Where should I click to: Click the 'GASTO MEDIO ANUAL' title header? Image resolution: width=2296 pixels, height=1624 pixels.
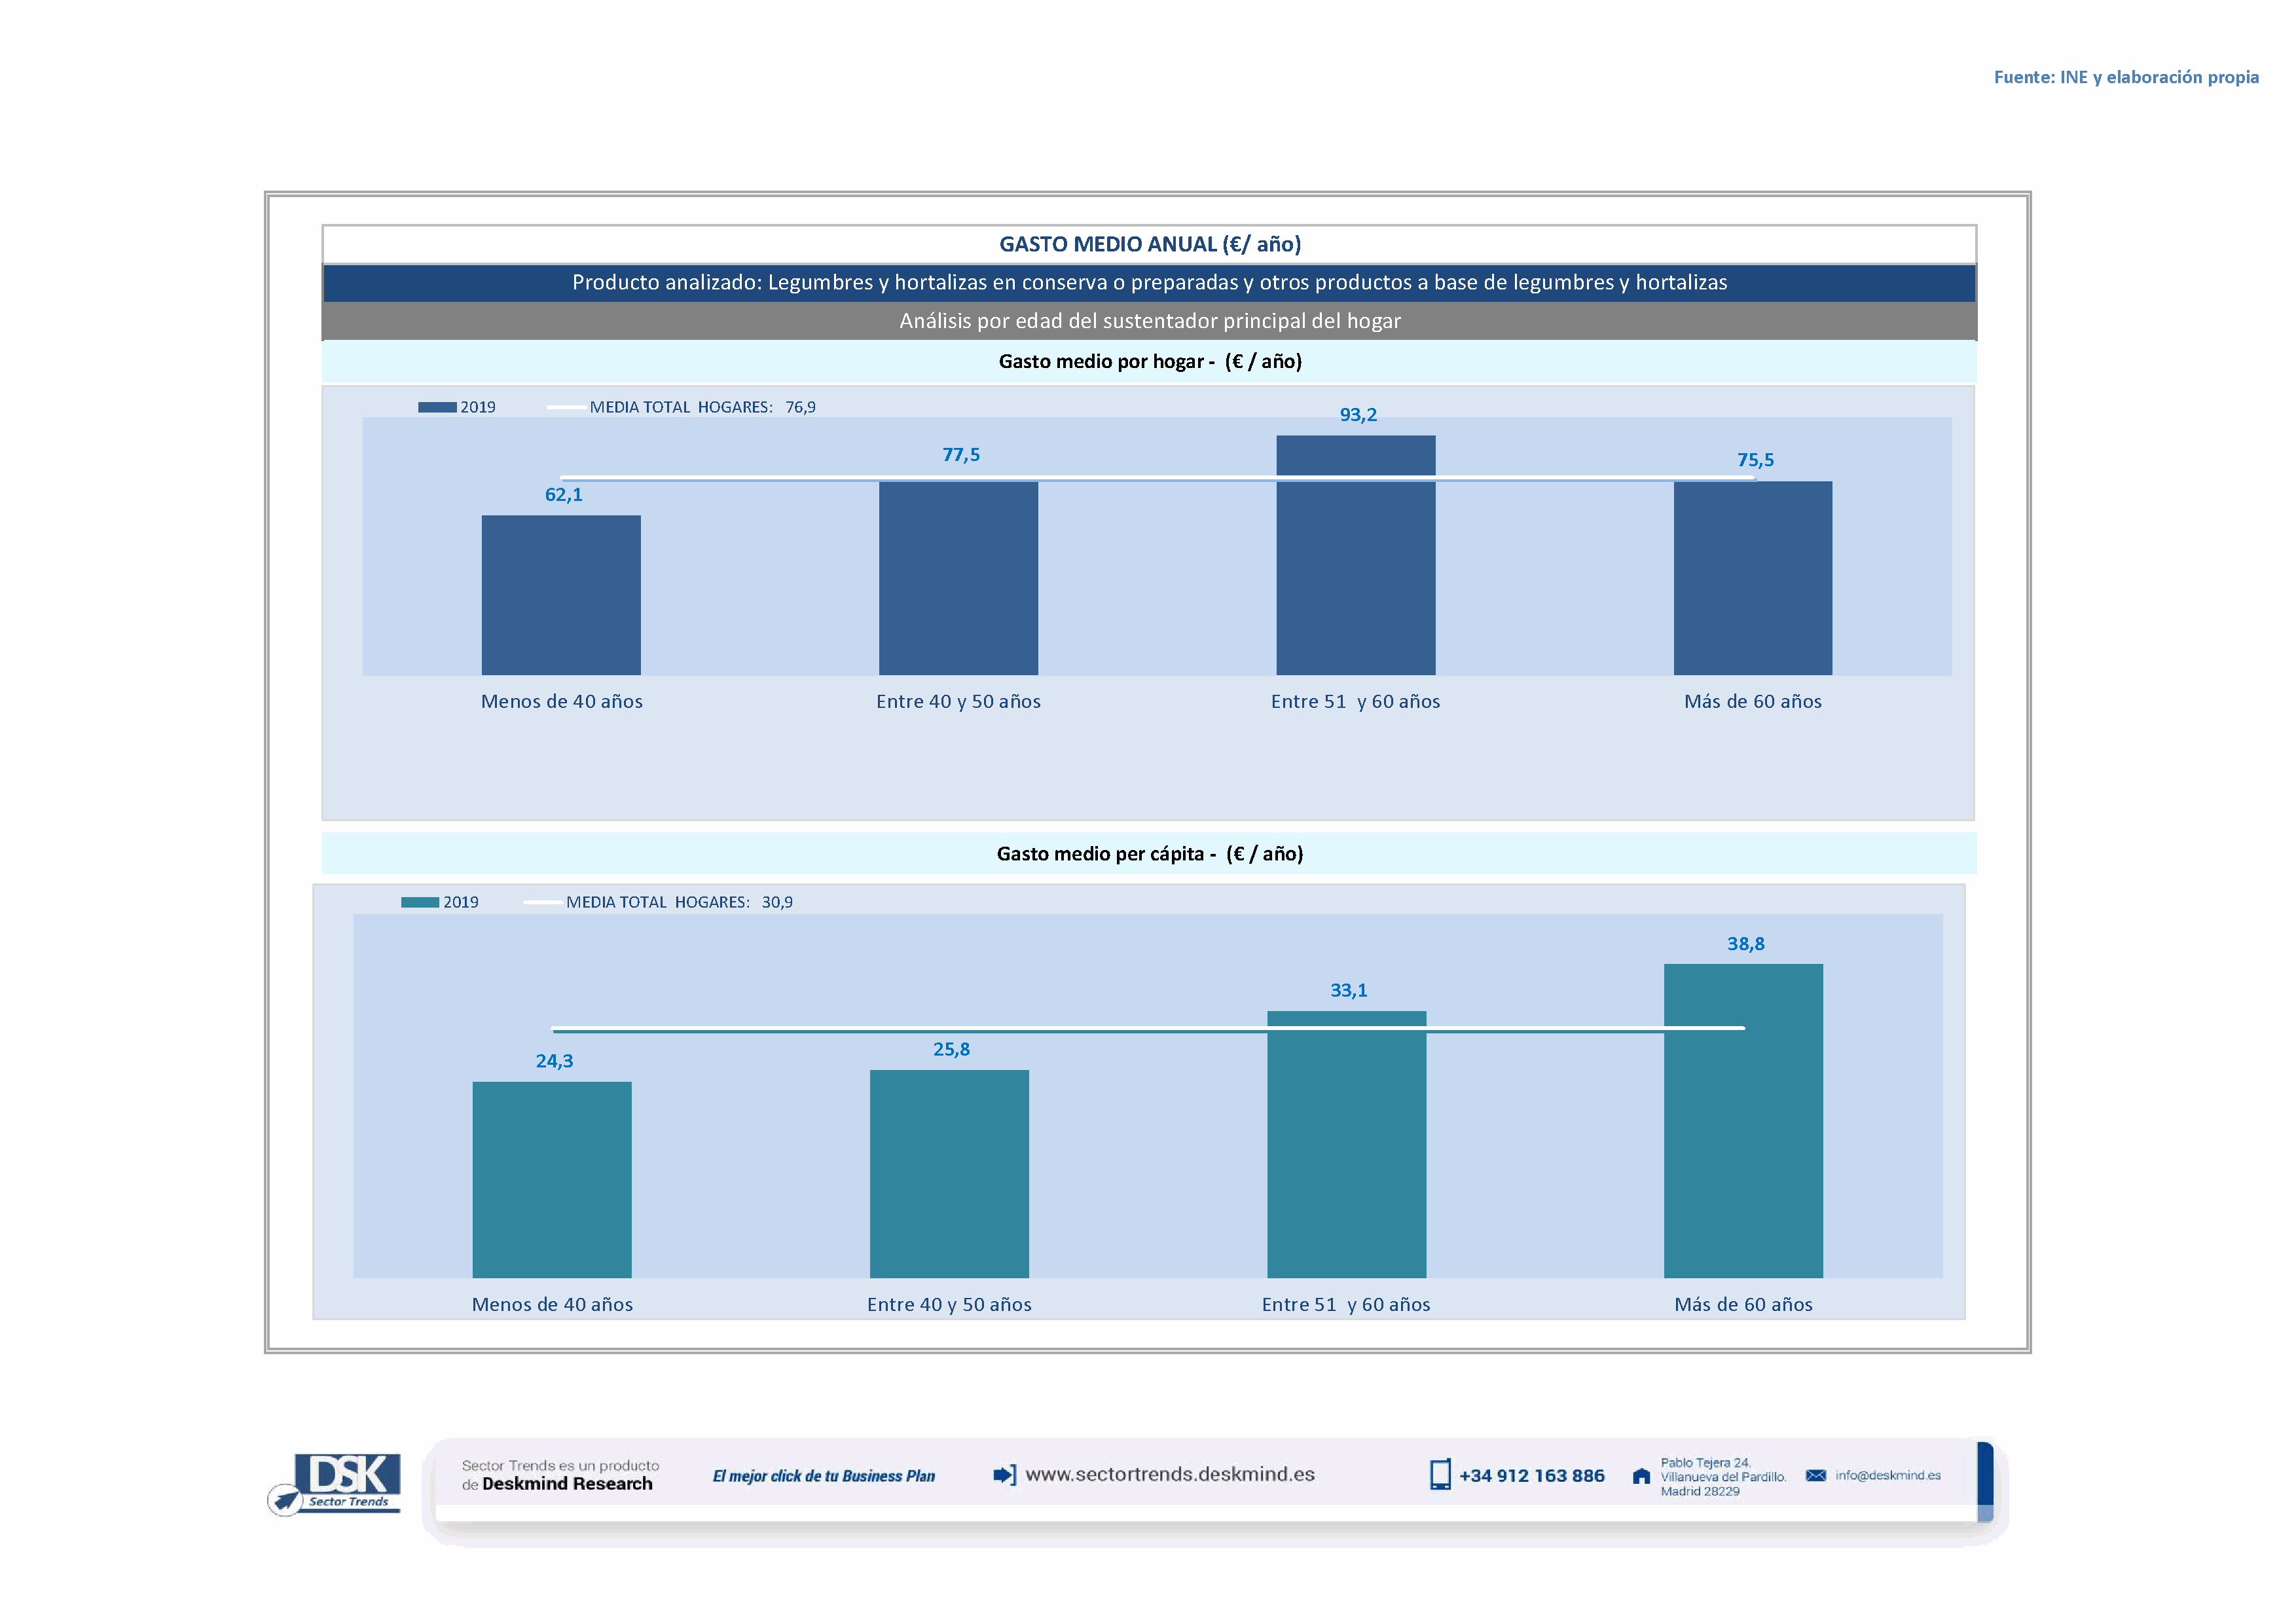(1149, 244)
